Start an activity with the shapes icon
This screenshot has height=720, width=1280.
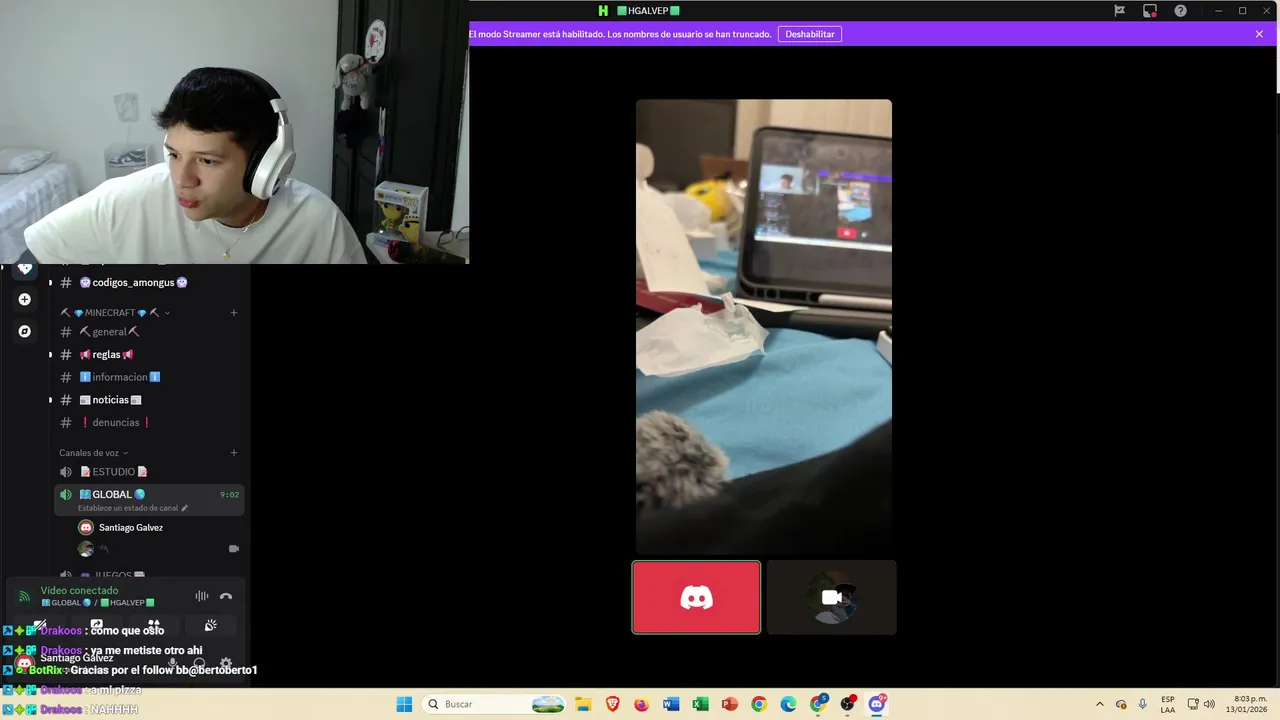(154, 626)
